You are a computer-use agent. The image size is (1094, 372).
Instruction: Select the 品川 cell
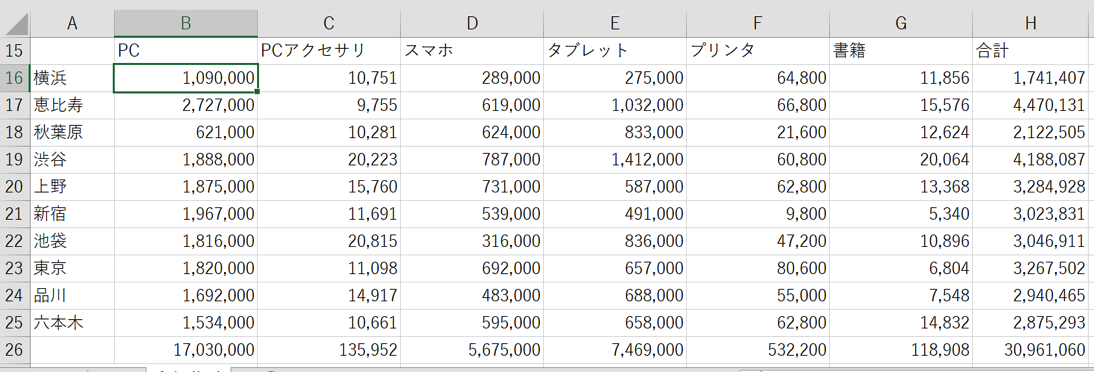[x=72, y=295]
